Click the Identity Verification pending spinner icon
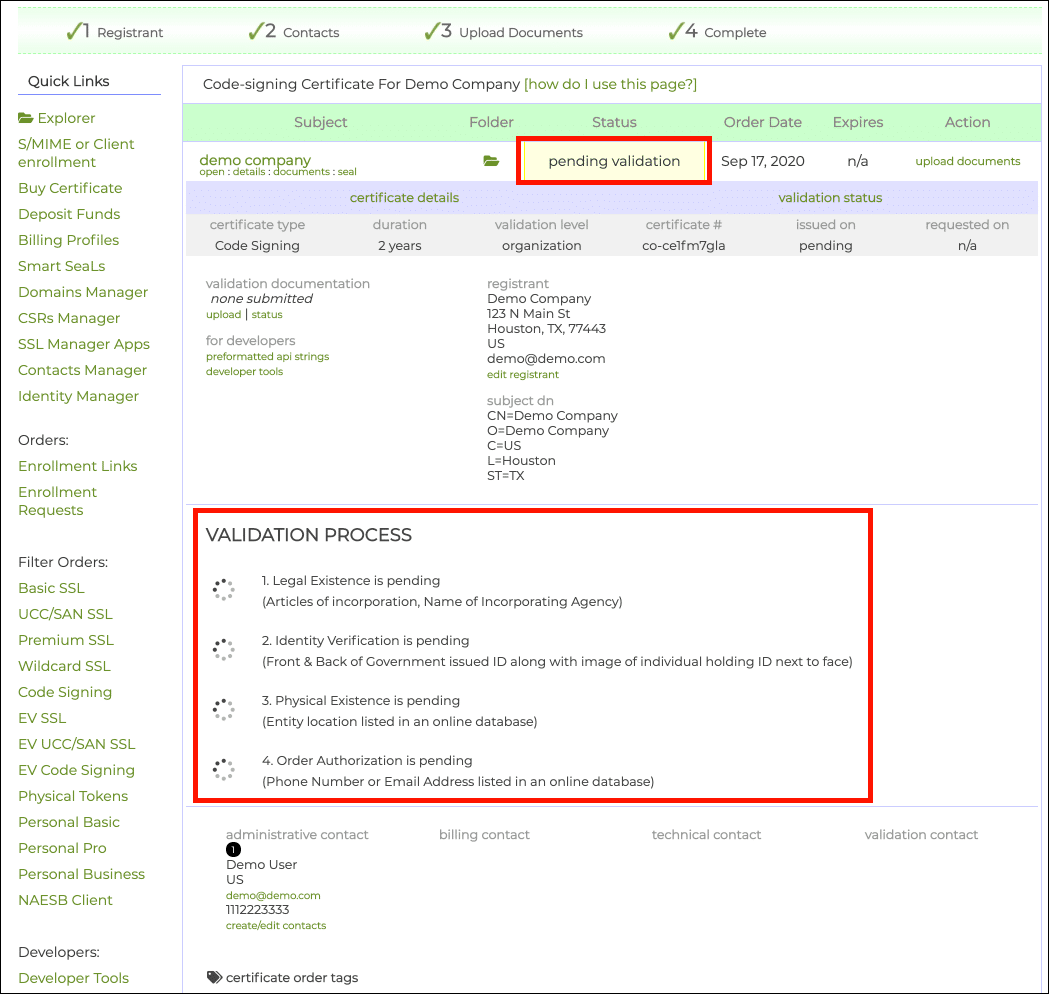 pos(224,650)
